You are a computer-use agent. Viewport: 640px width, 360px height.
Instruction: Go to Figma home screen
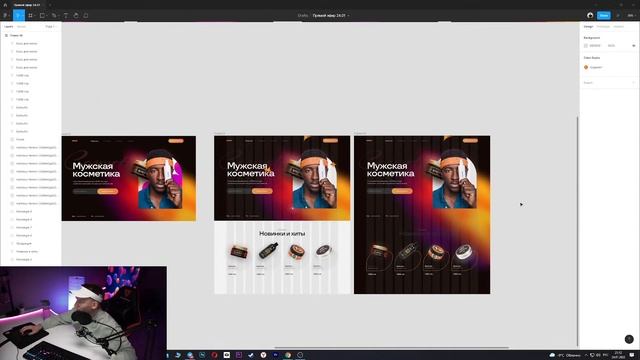click(x=5, y=5)
